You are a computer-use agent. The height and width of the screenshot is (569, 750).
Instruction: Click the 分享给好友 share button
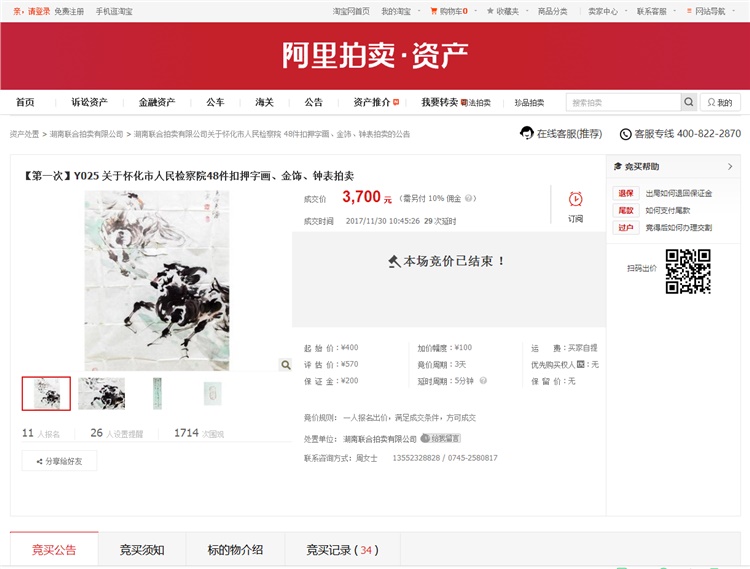click(59, 461)
